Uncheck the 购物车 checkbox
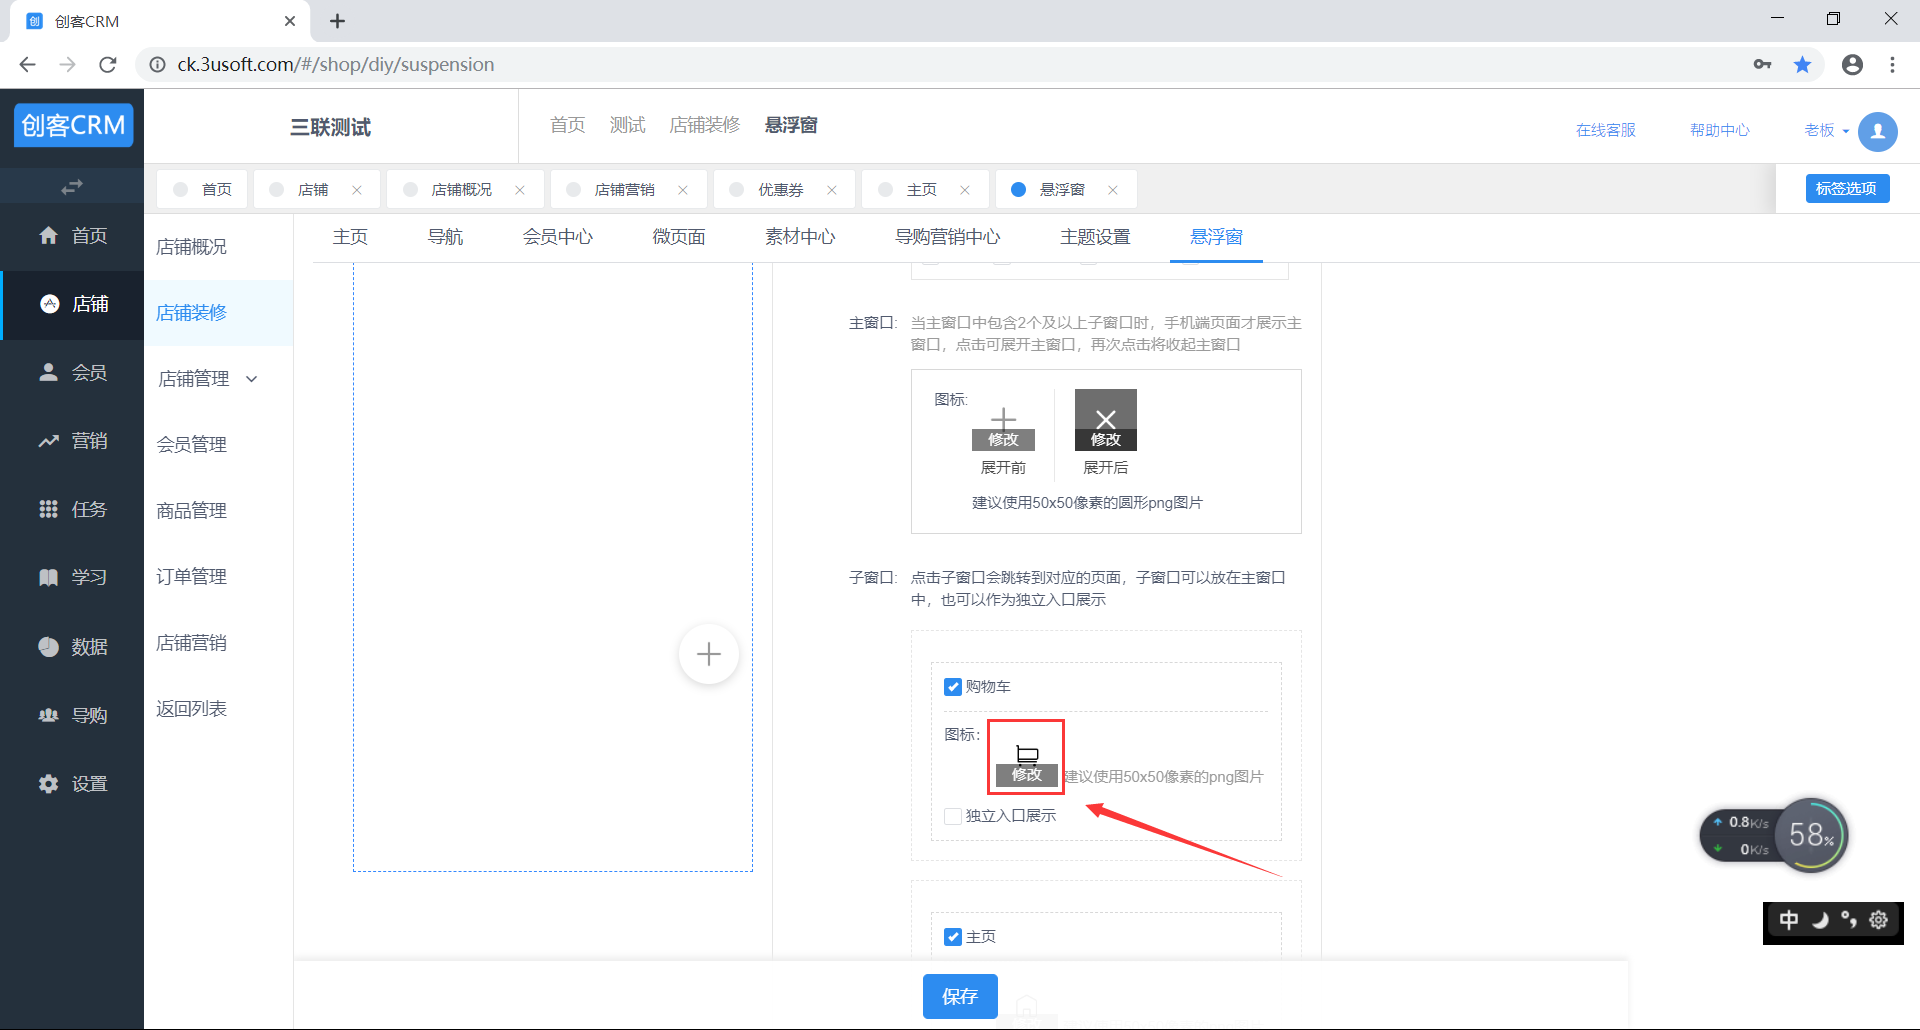Viewport: 1920px width, 1030px height. click(953, 687)
